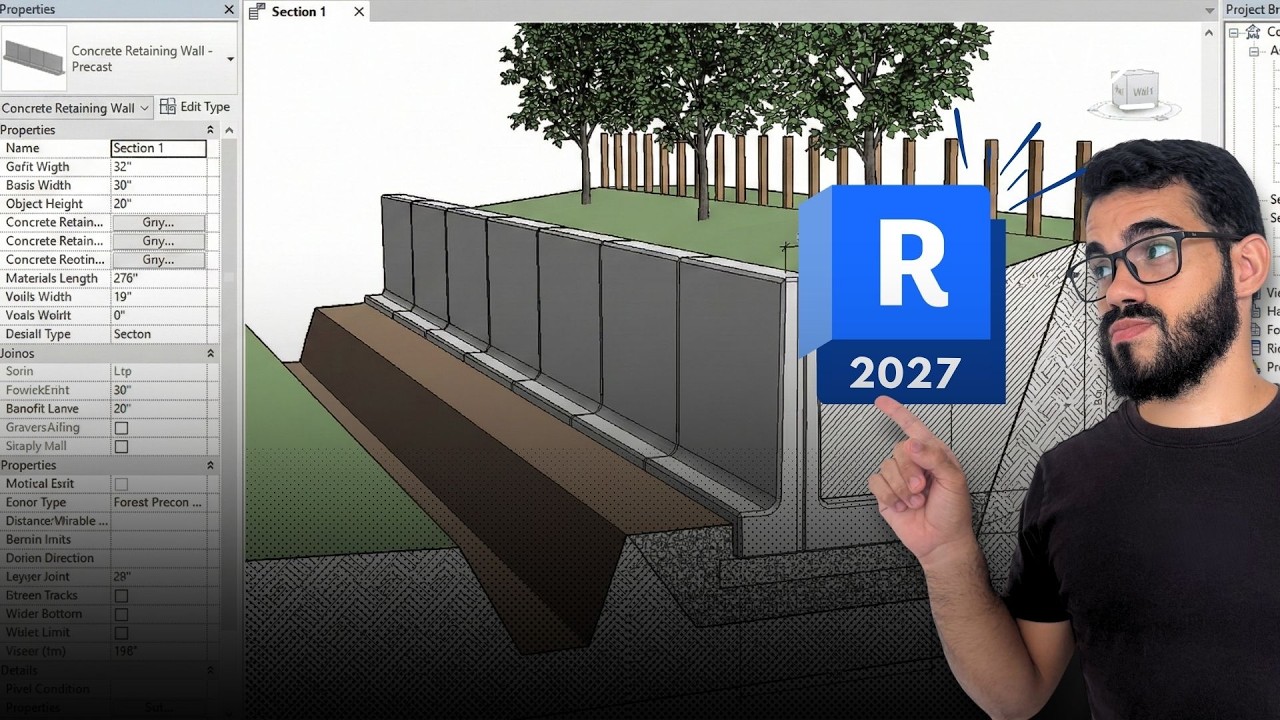Viewport: 1280px width, 720px height.
Task: Toggle the Motical Esrit checkbox
Action: [x=121, y=484]
